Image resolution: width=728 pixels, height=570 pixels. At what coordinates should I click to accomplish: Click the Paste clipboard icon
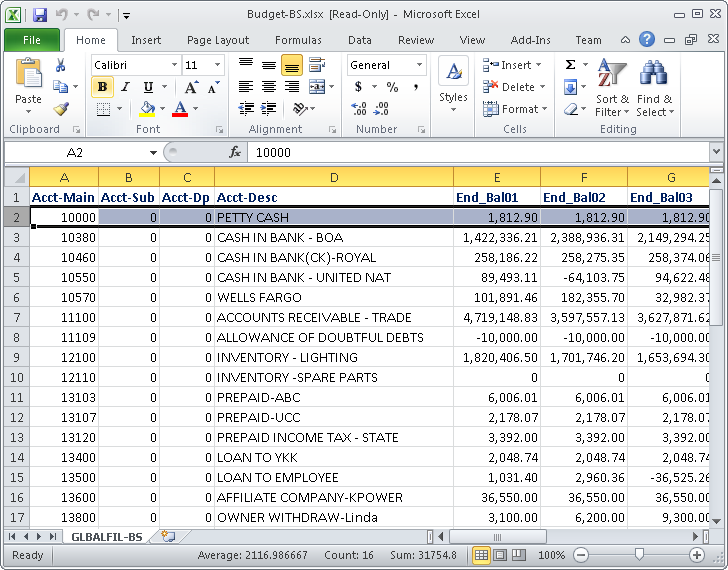coord(29,73)
